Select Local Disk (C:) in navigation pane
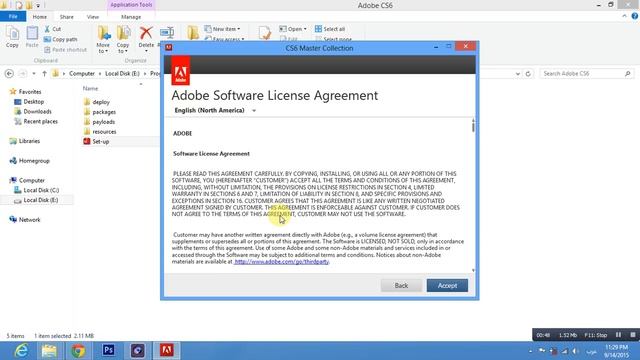 click(37, 190)
